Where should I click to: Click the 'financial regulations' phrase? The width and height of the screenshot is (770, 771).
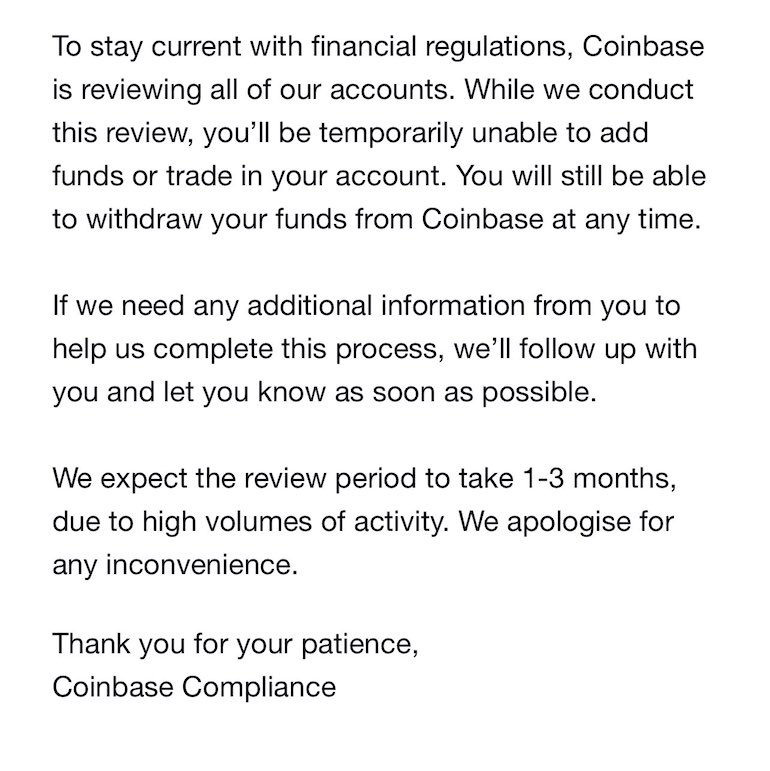point(442,48)
